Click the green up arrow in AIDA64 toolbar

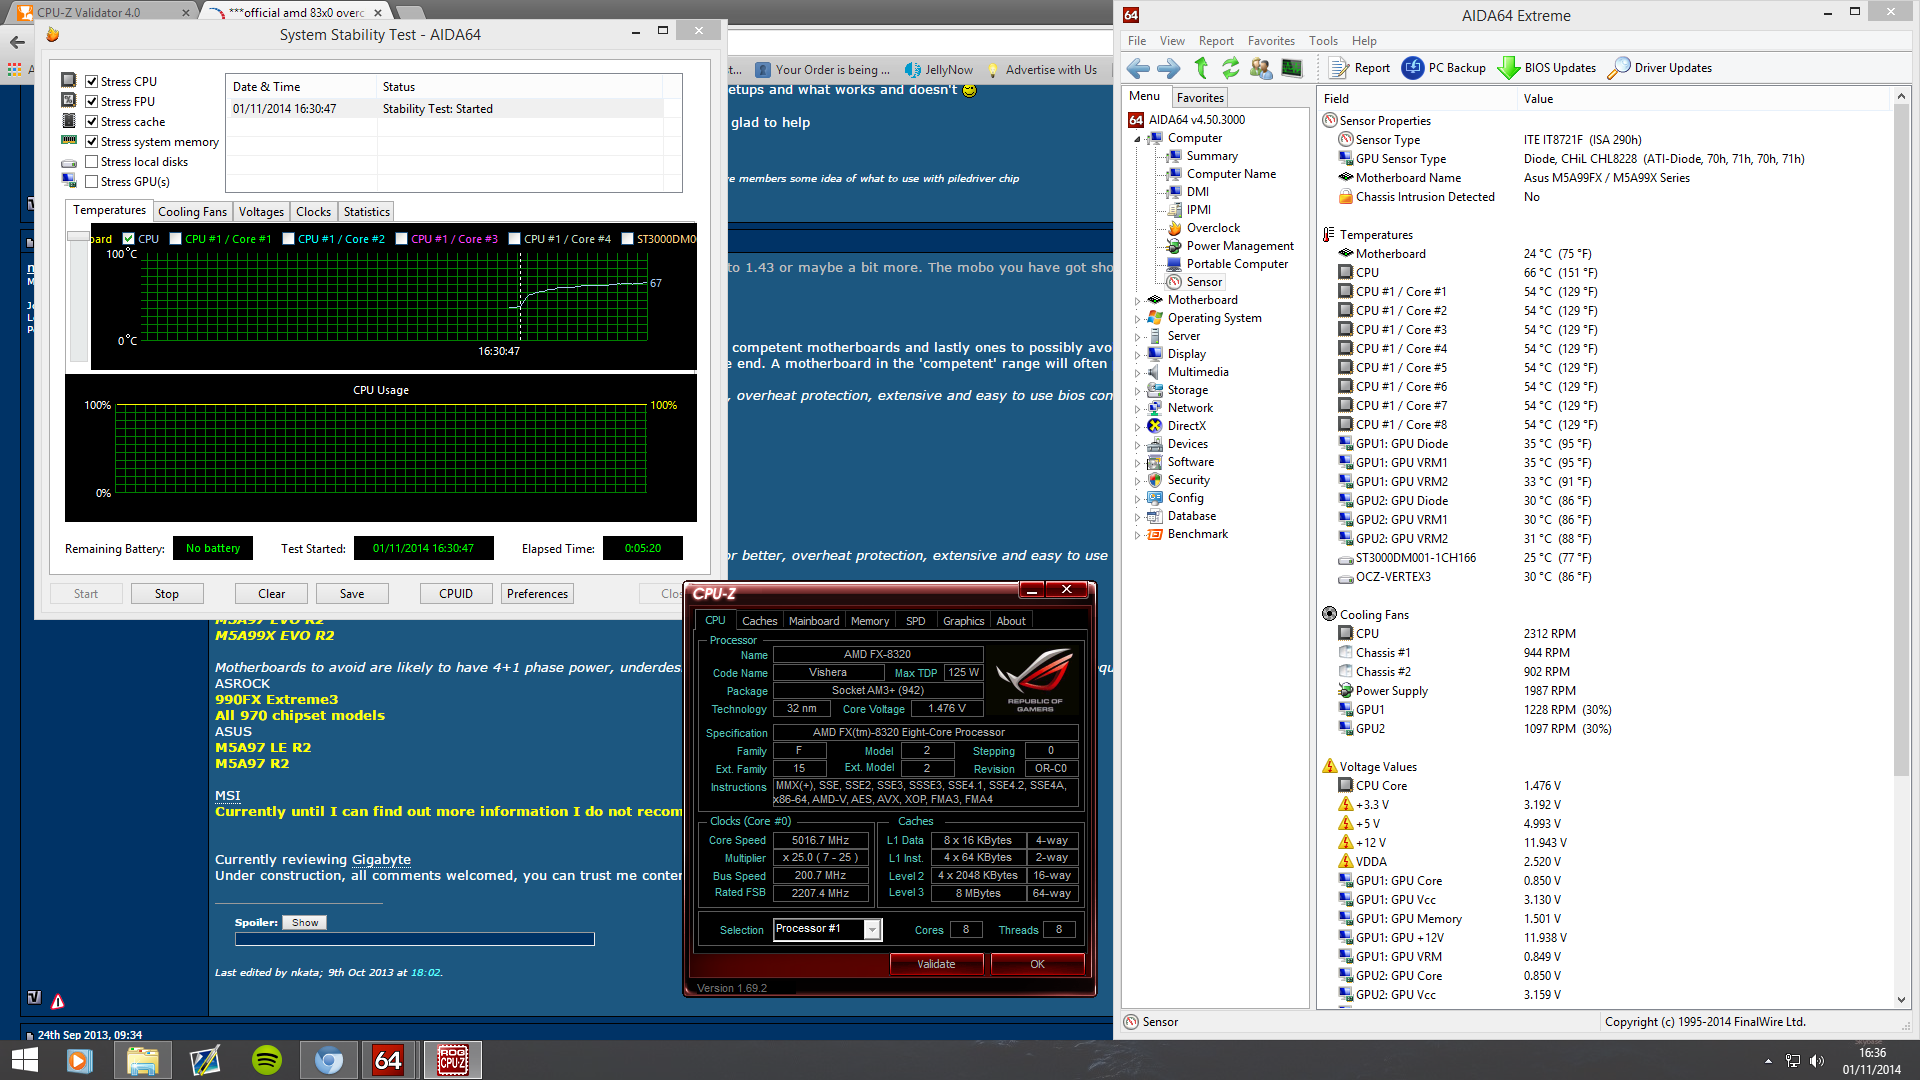coord(1201,68)
